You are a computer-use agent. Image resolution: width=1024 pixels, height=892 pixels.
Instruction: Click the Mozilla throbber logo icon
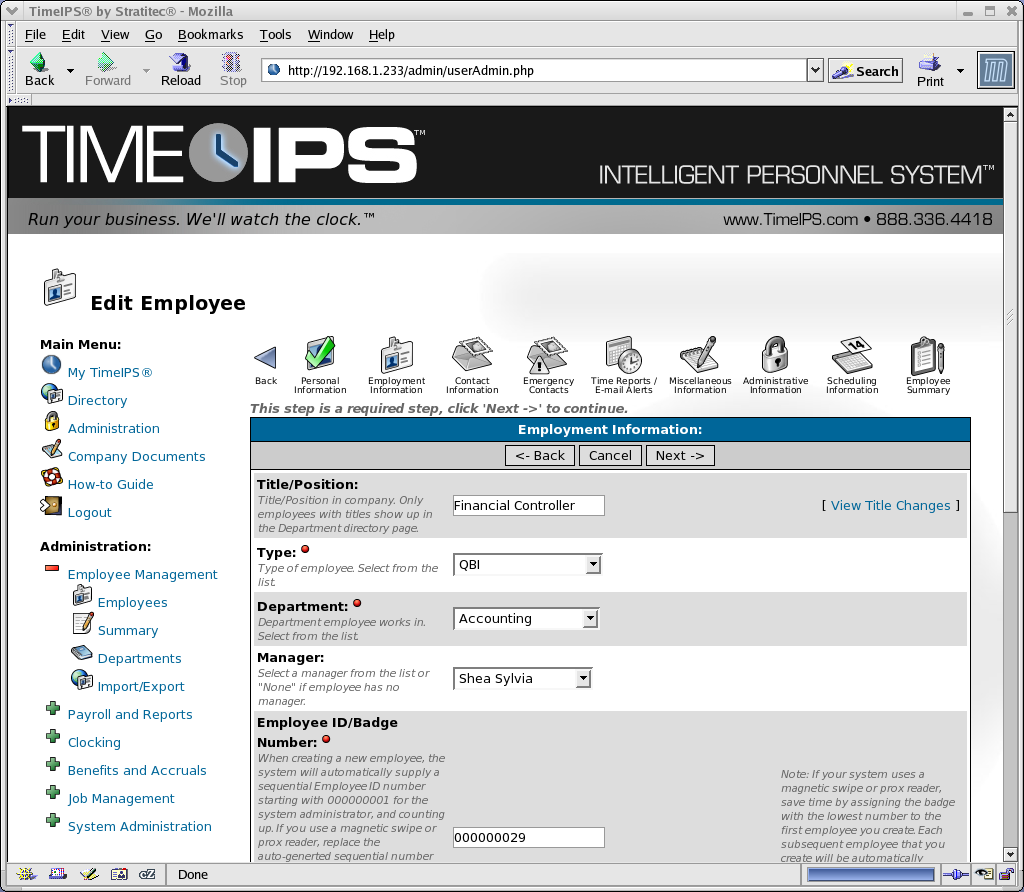(995, 70)
